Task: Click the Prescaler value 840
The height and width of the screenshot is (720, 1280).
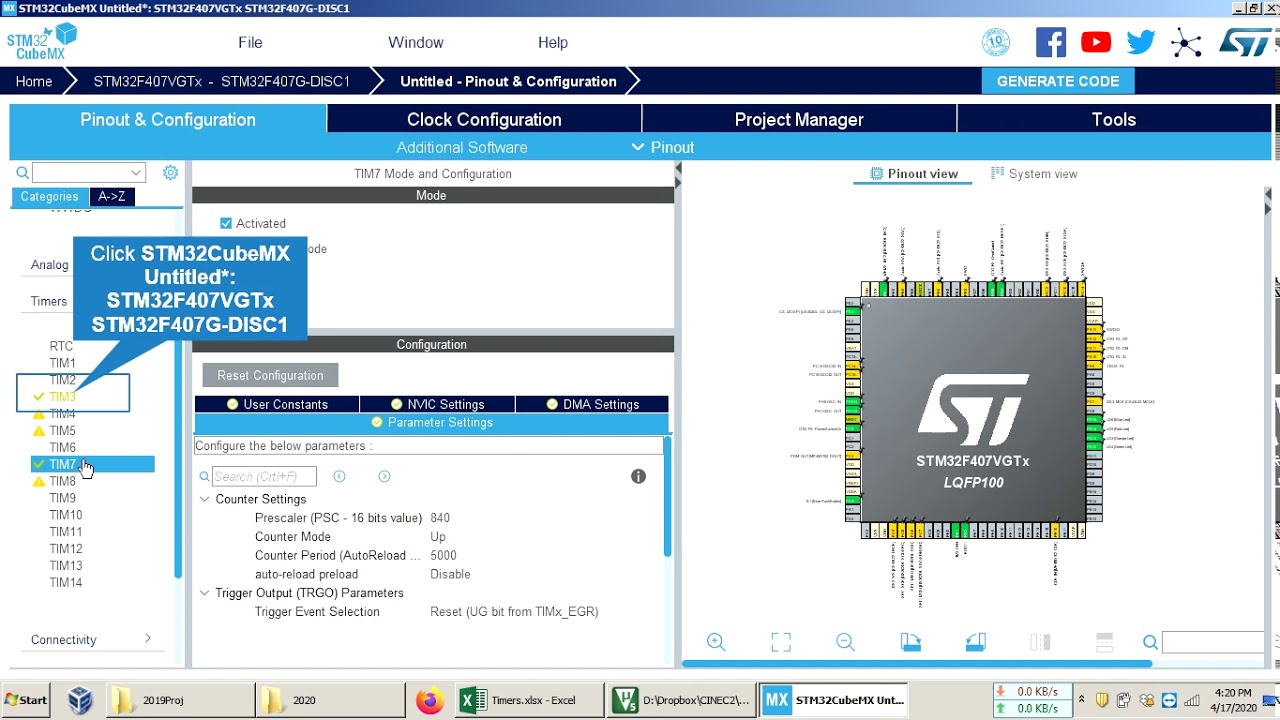Action: pos(440,518)
